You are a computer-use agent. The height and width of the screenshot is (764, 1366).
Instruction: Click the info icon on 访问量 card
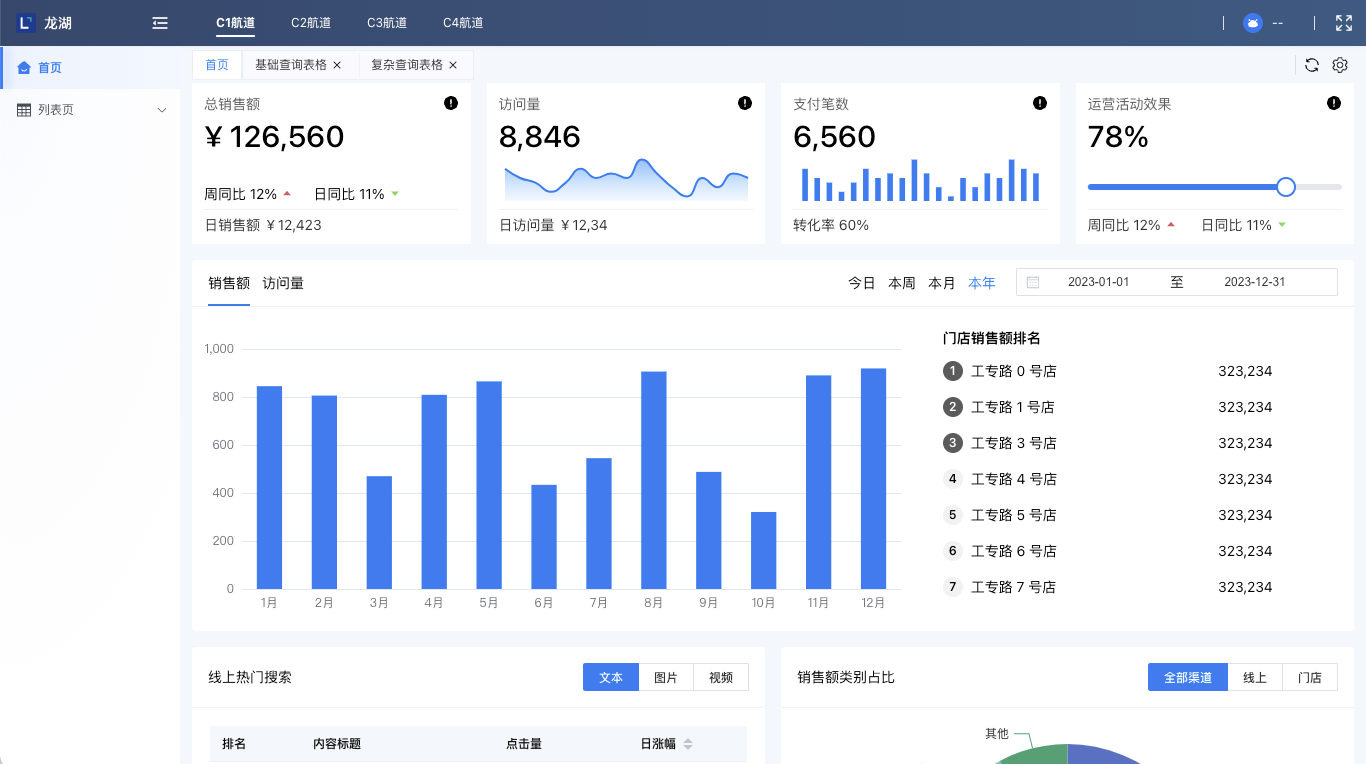pos(745,103)
